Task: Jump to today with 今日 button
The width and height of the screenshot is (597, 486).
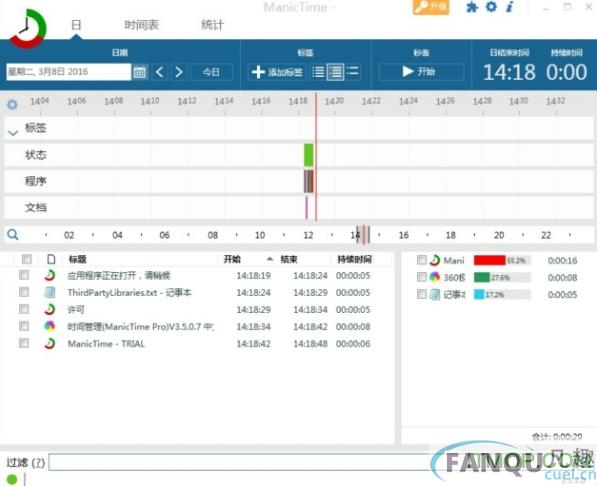Action: point(211,72)
